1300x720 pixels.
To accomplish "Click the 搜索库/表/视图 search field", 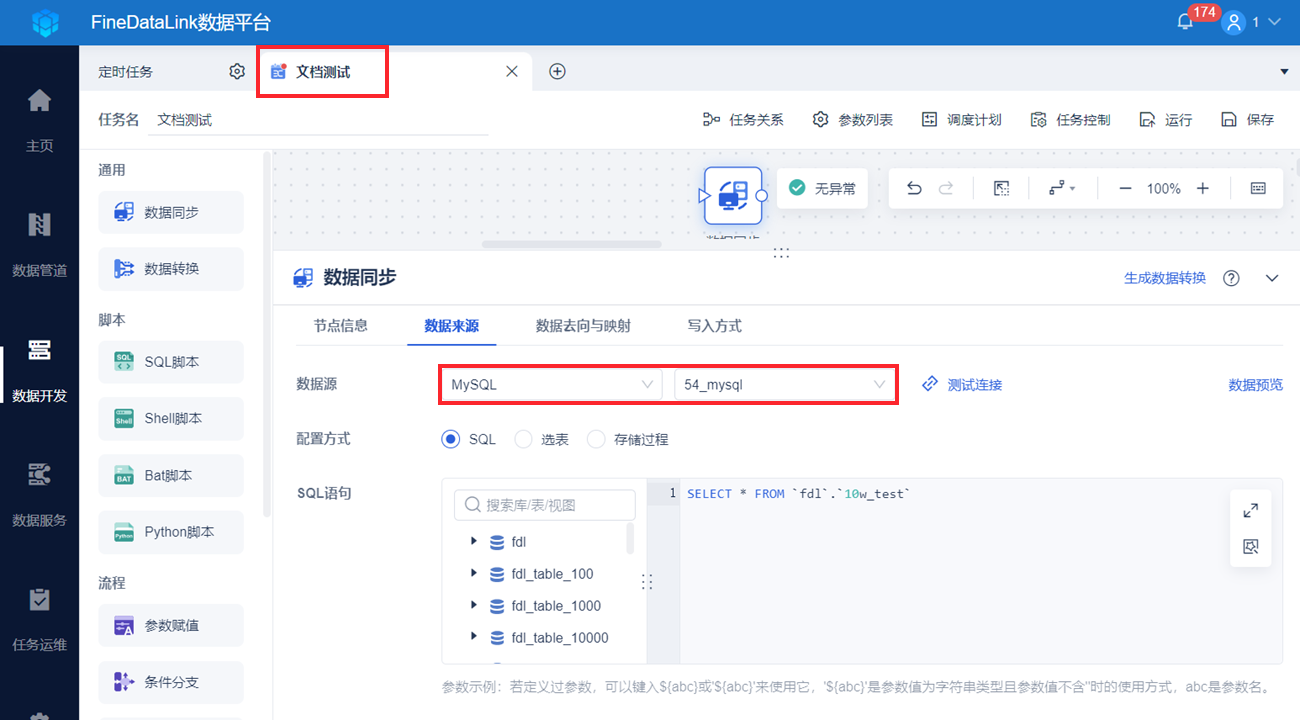I will pyautogui.click(x=544, y=505).
